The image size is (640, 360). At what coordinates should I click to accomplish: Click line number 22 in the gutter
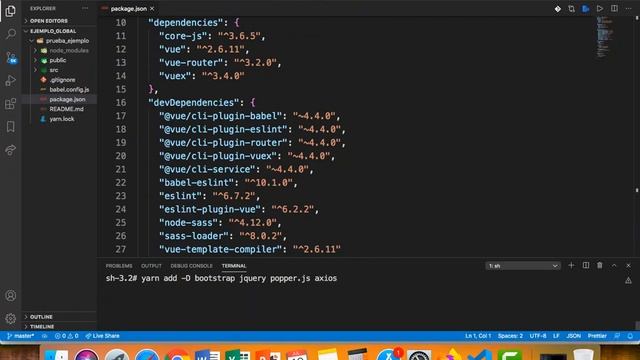(x=120, y=182)
